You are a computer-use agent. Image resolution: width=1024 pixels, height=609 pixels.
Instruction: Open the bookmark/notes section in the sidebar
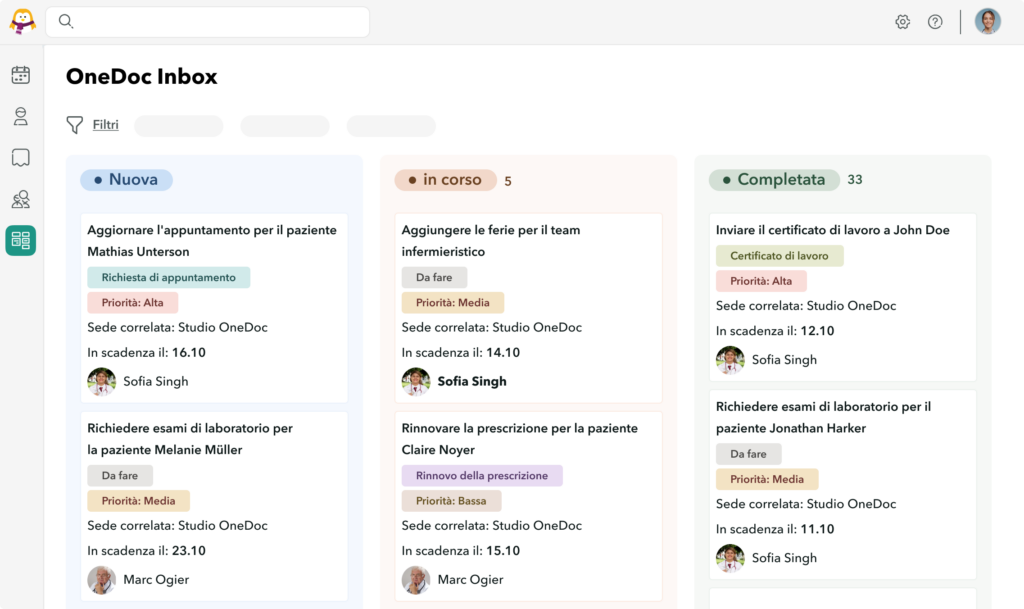tap(20, 157)
